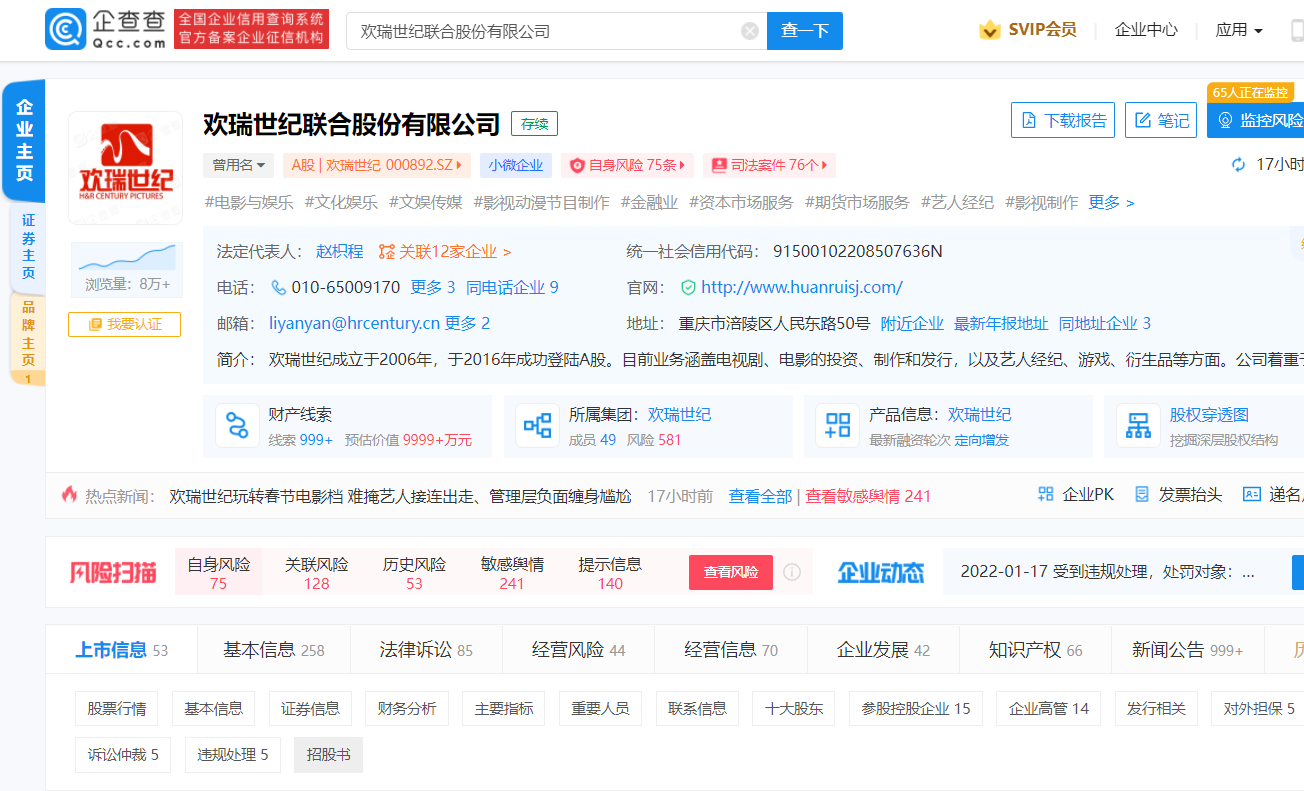Click the 欢瑞世纪 company logo thumbnail
Screen dimensions: 1304x791
pos(126,167)
